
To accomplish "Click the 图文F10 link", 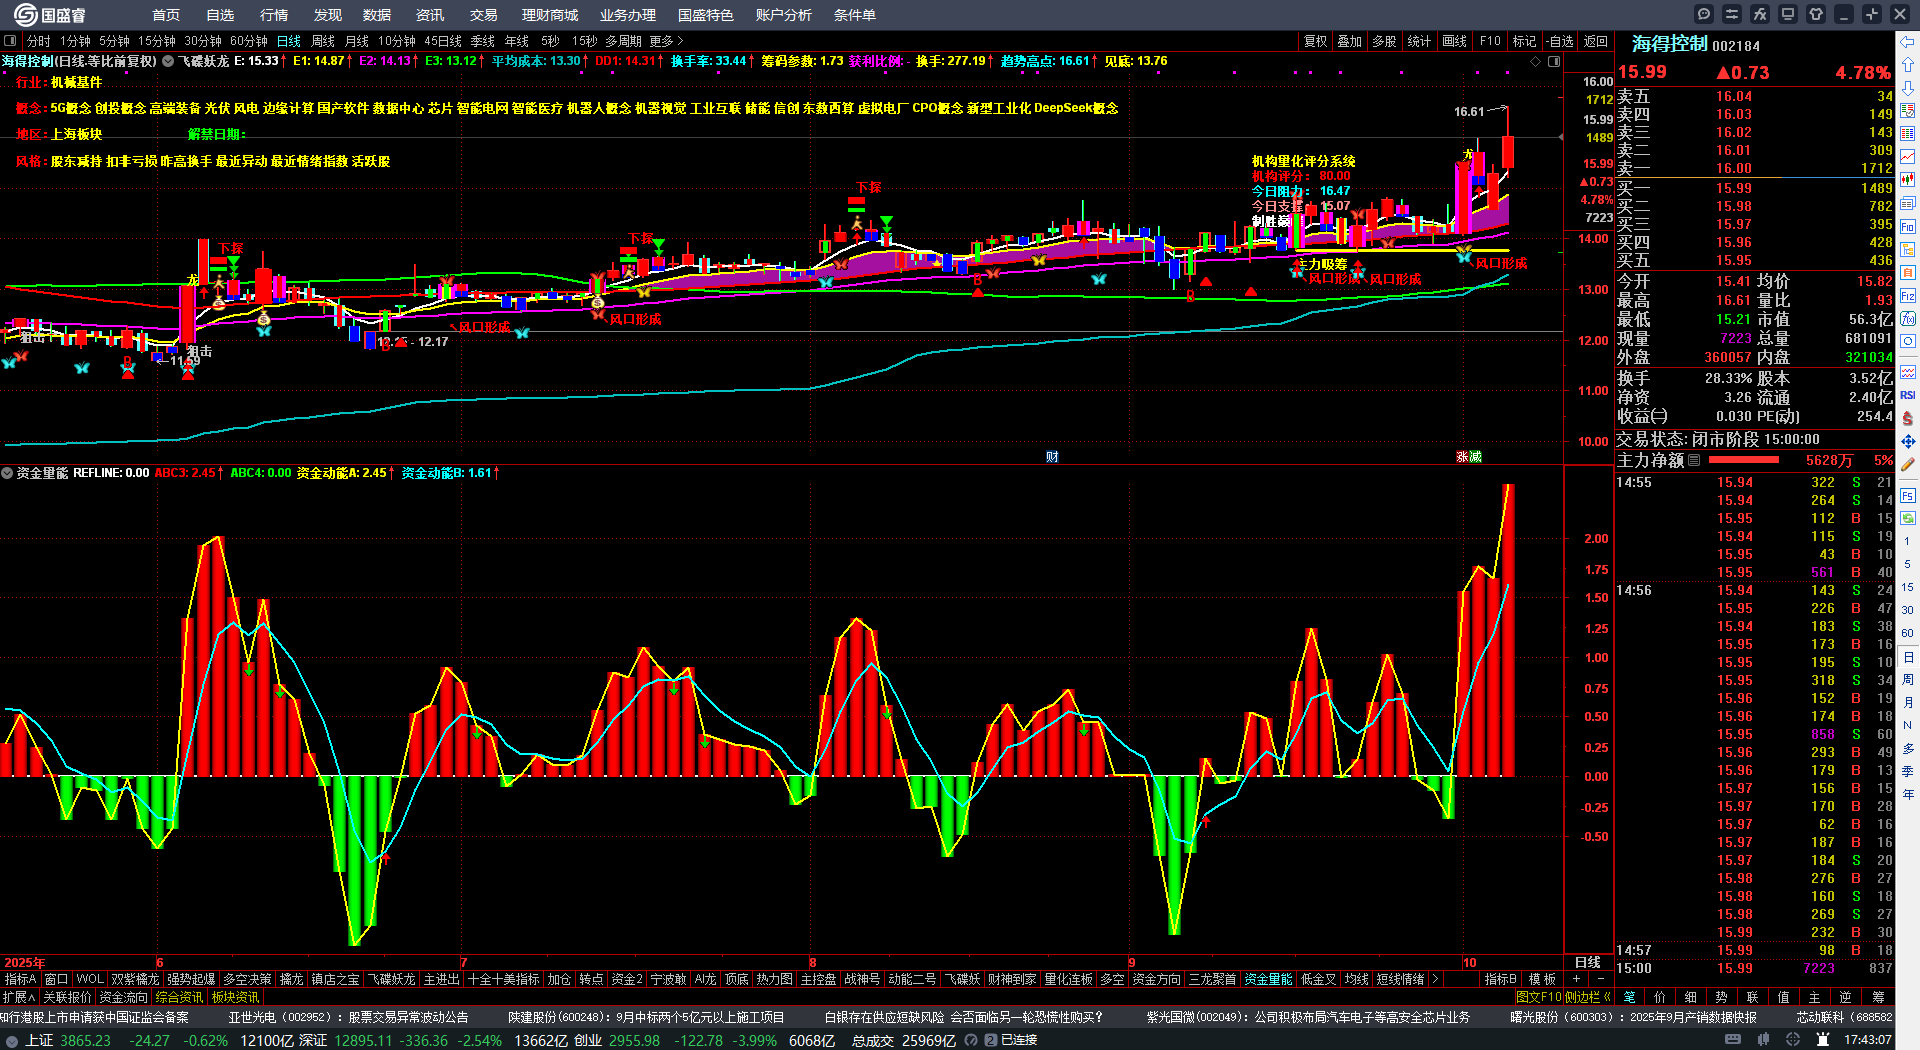I will point(1539,997).
